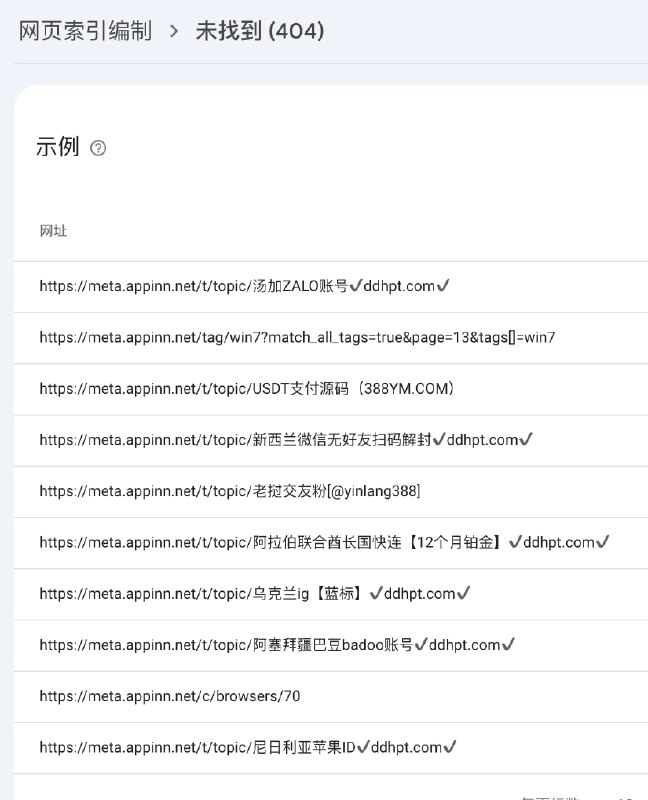Click the 网址 column header
This screenshot has height=800, width=648.
tap(53, 231)
